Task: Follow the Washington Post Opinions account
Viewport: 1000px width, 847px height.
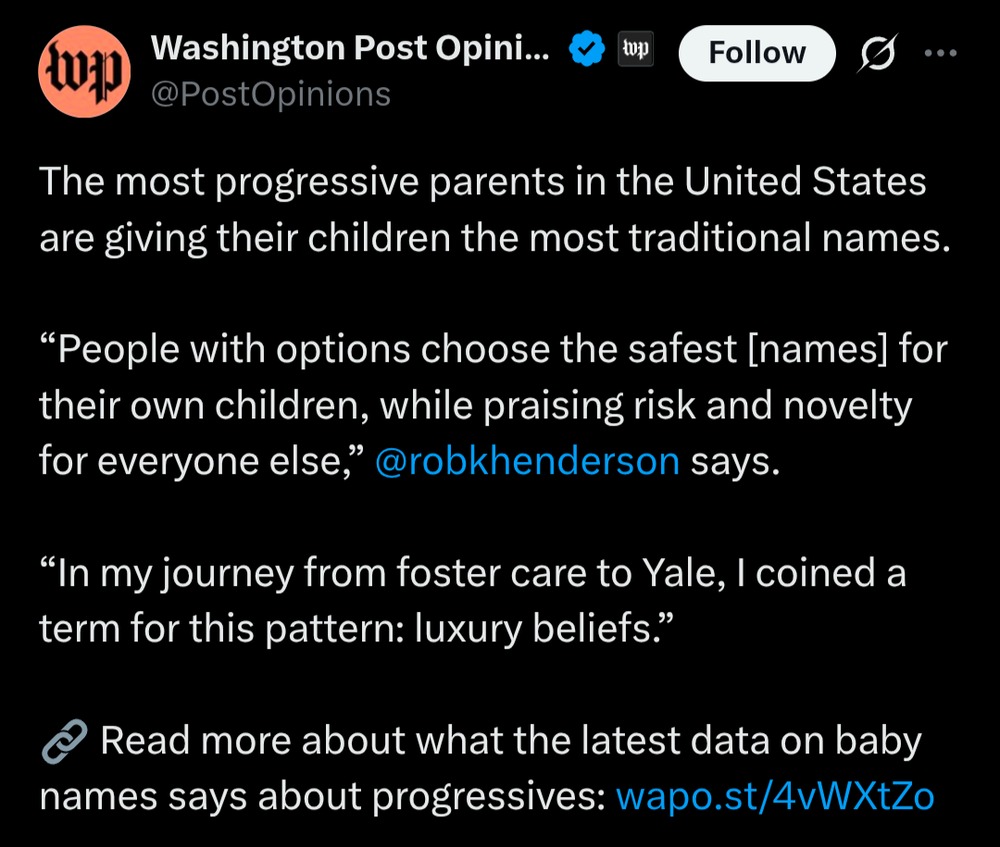Action: point(757,53)
